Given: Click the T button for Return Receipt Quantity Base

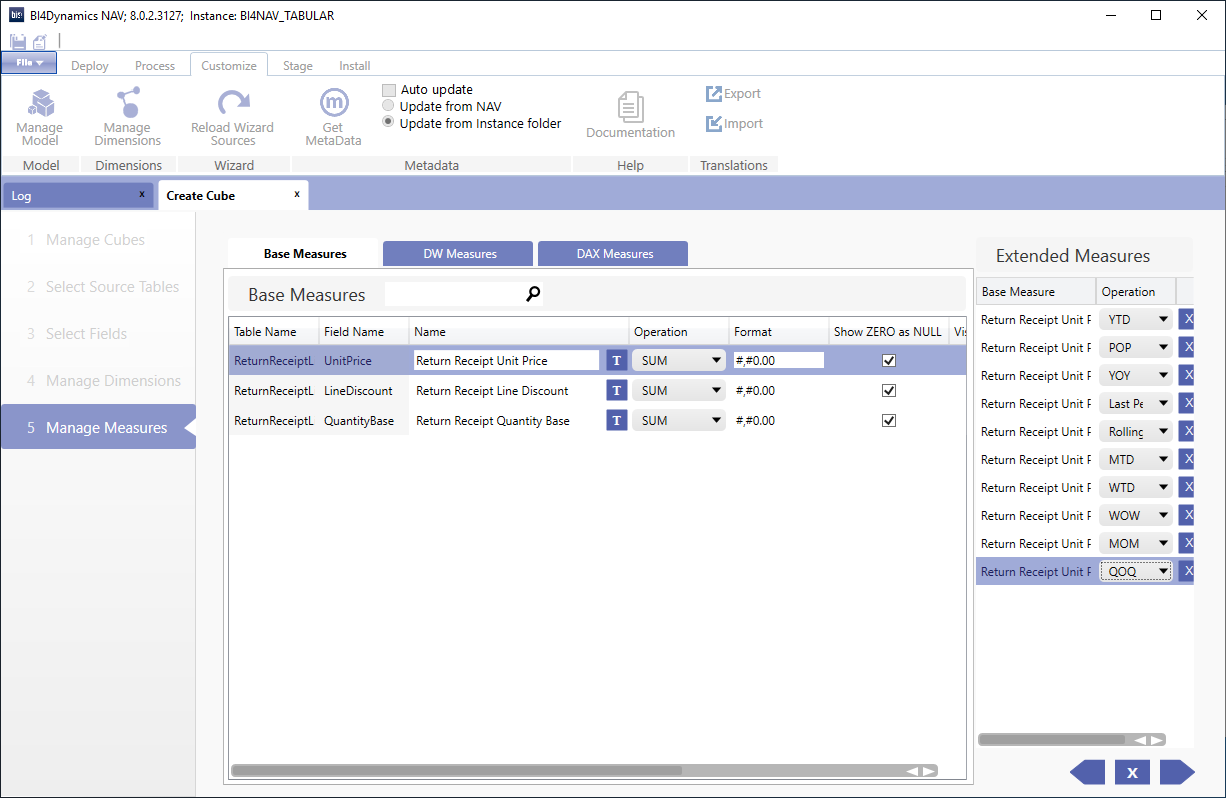Looking at the screenshot, I should [617, 421].
